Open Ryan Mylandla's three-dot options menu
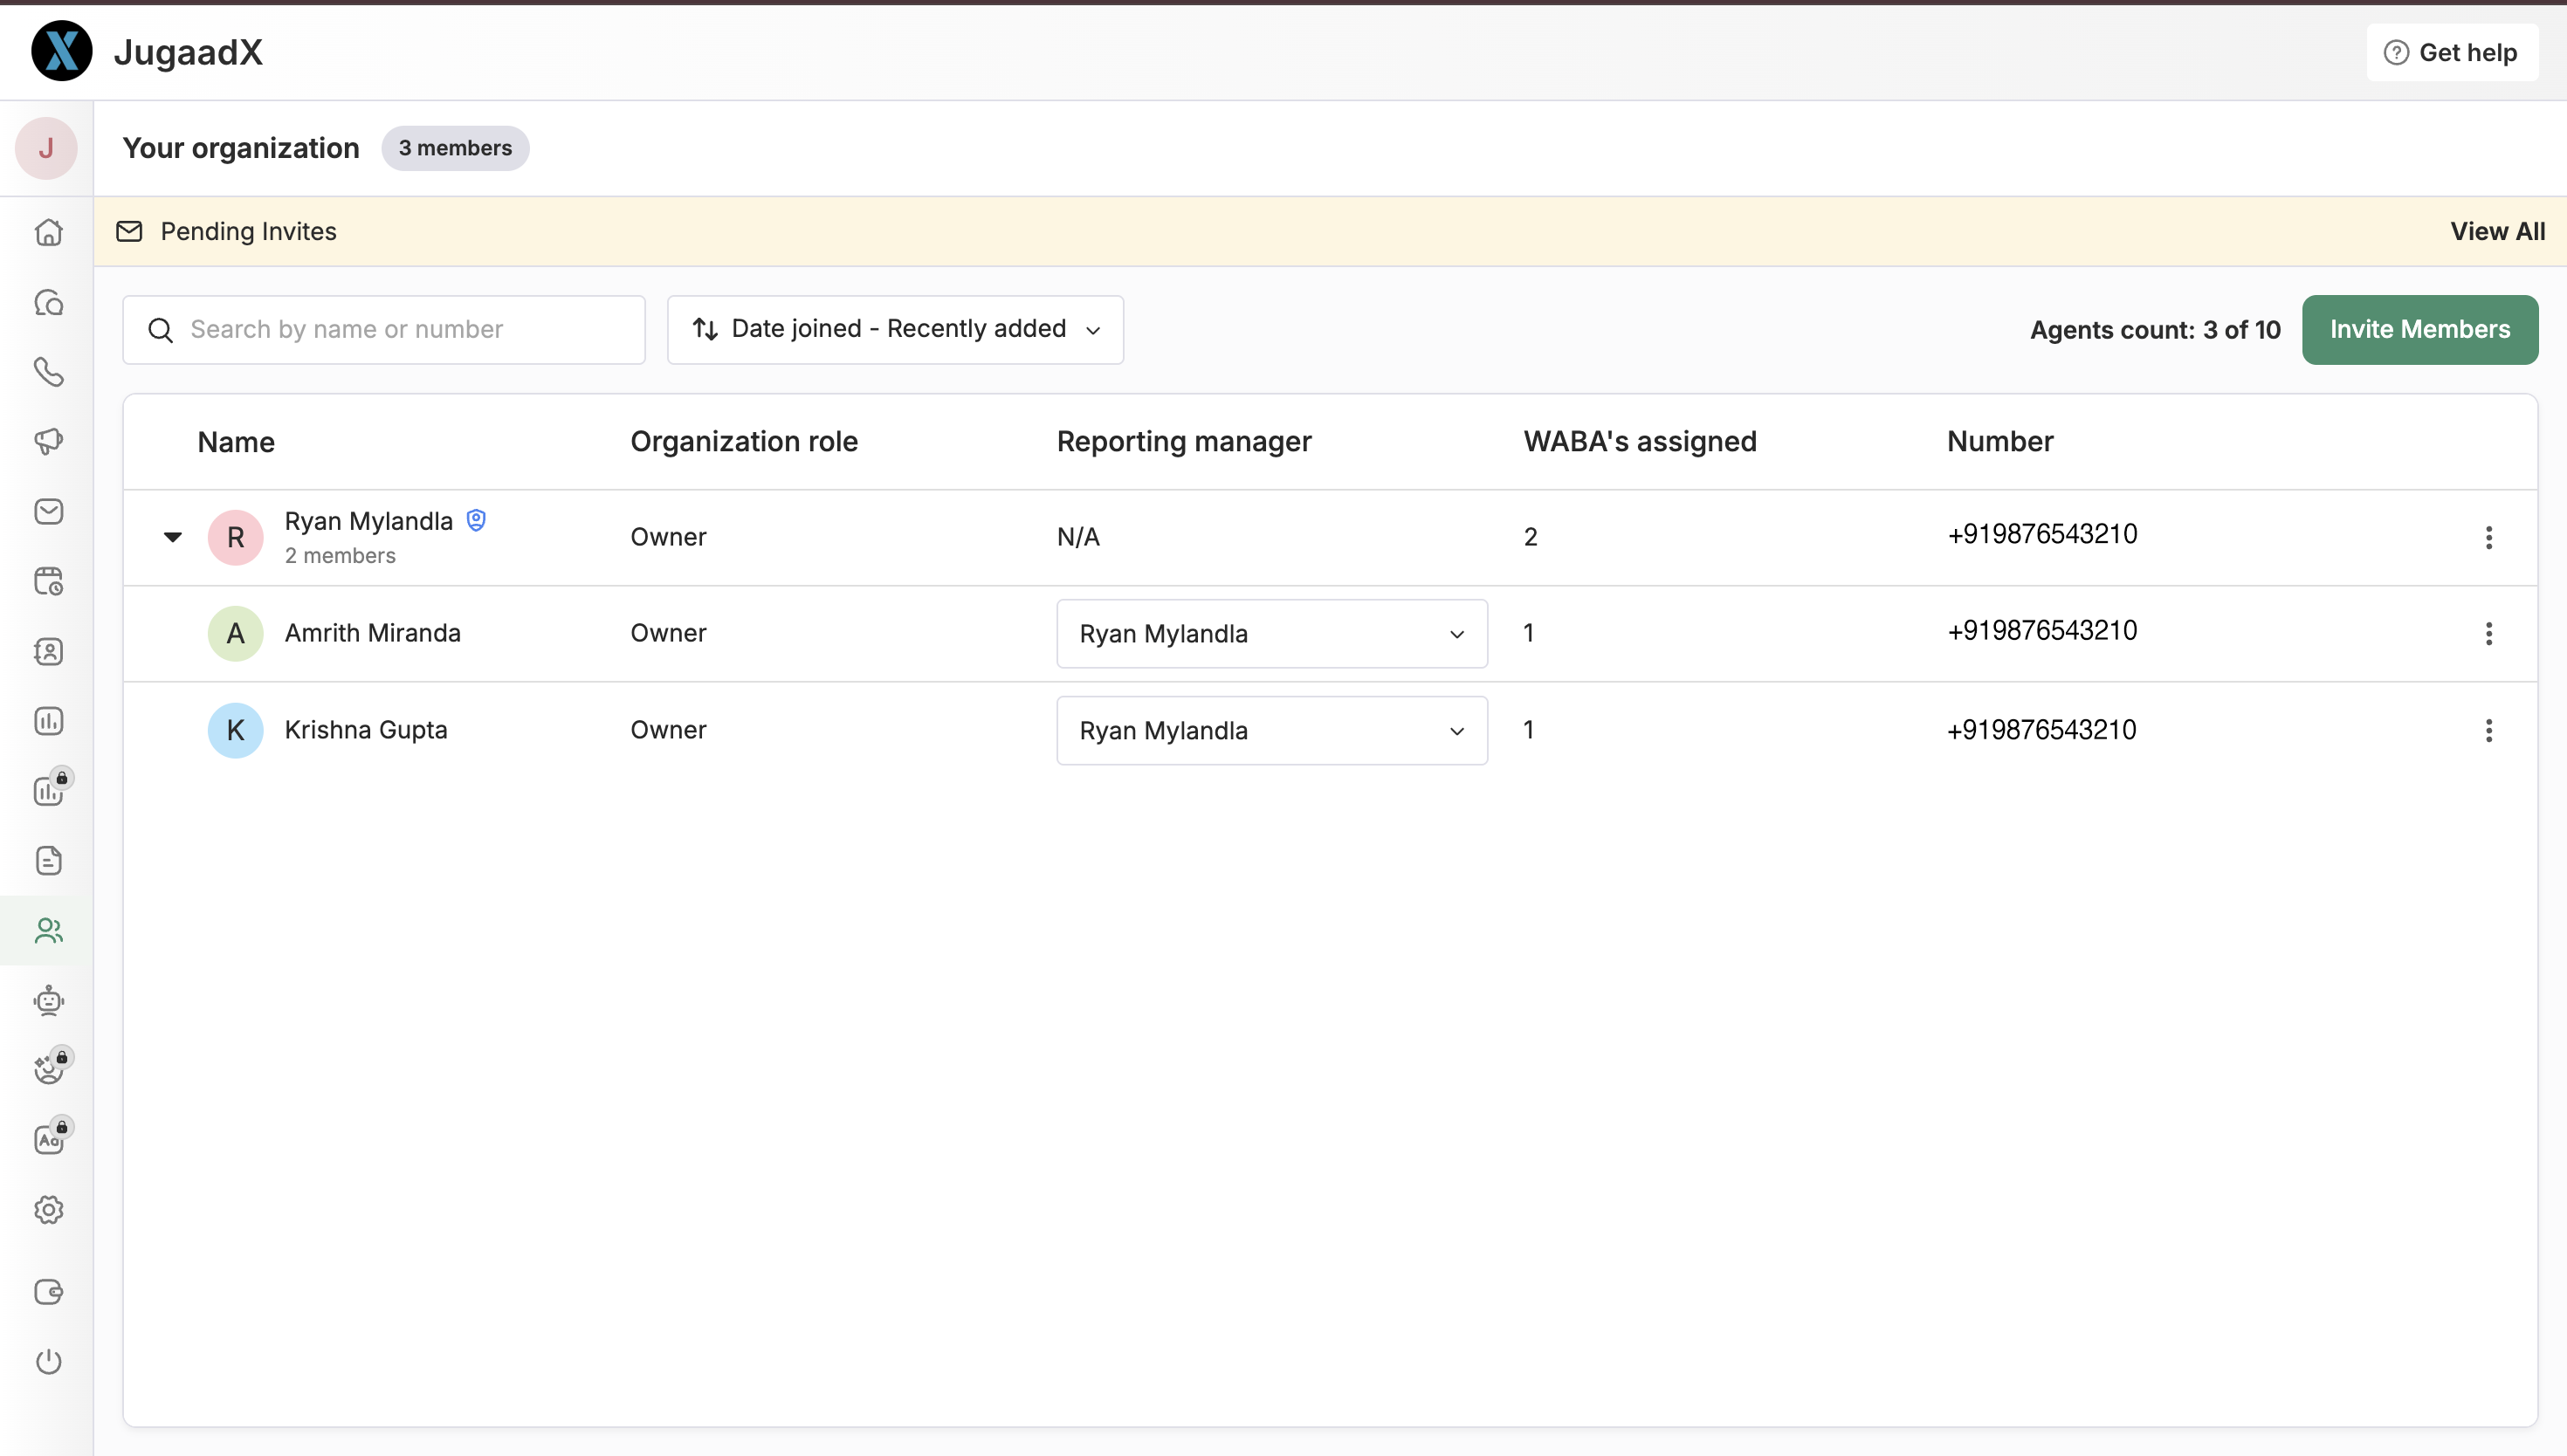 pos(2488,537)
